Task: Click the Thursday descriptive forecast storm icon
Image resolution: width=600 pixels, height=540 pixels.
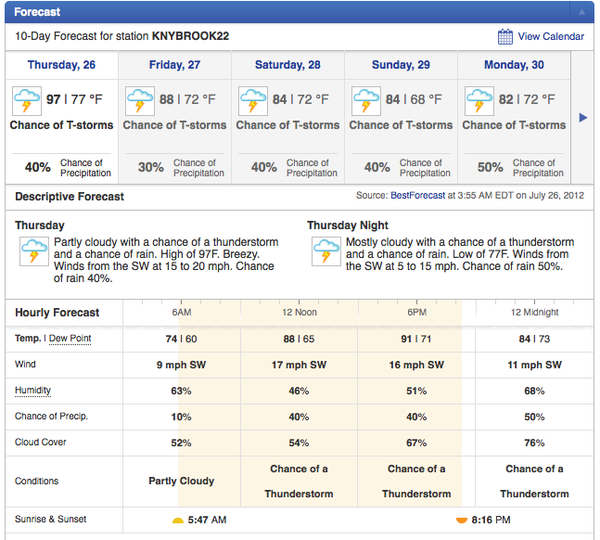Action: coord(34,251)
